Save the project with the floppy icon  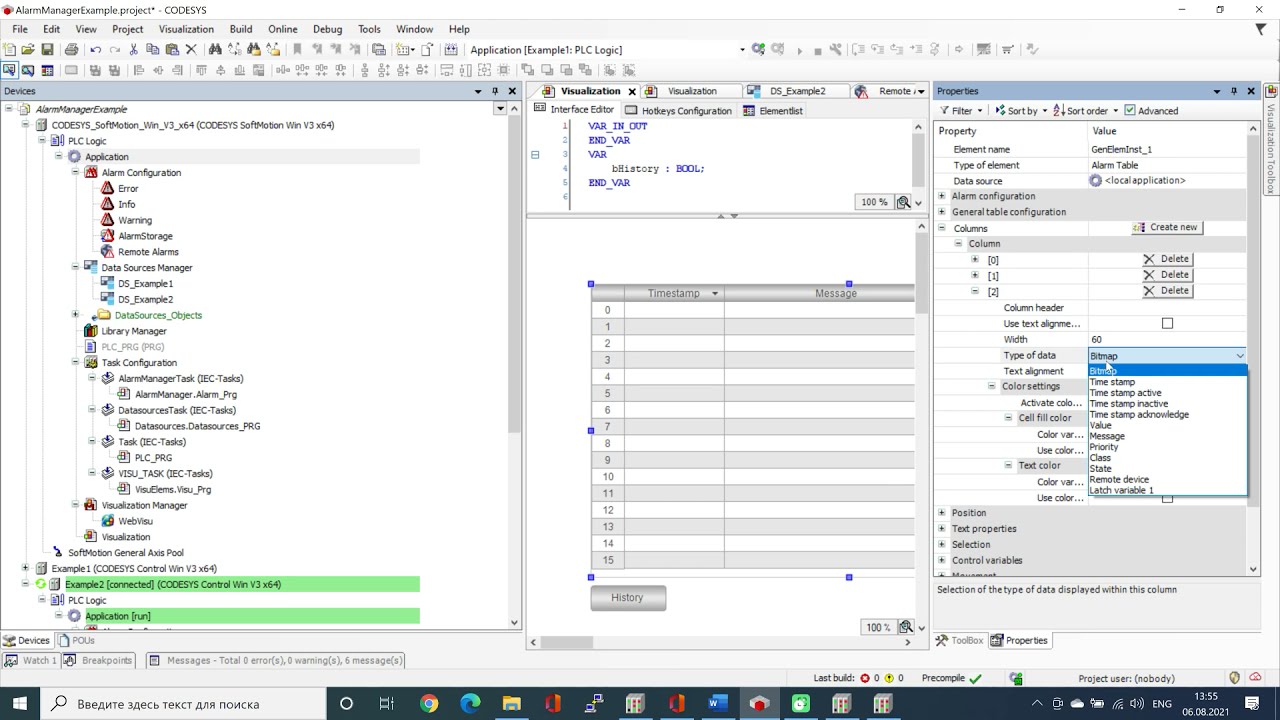pos(47,49)
